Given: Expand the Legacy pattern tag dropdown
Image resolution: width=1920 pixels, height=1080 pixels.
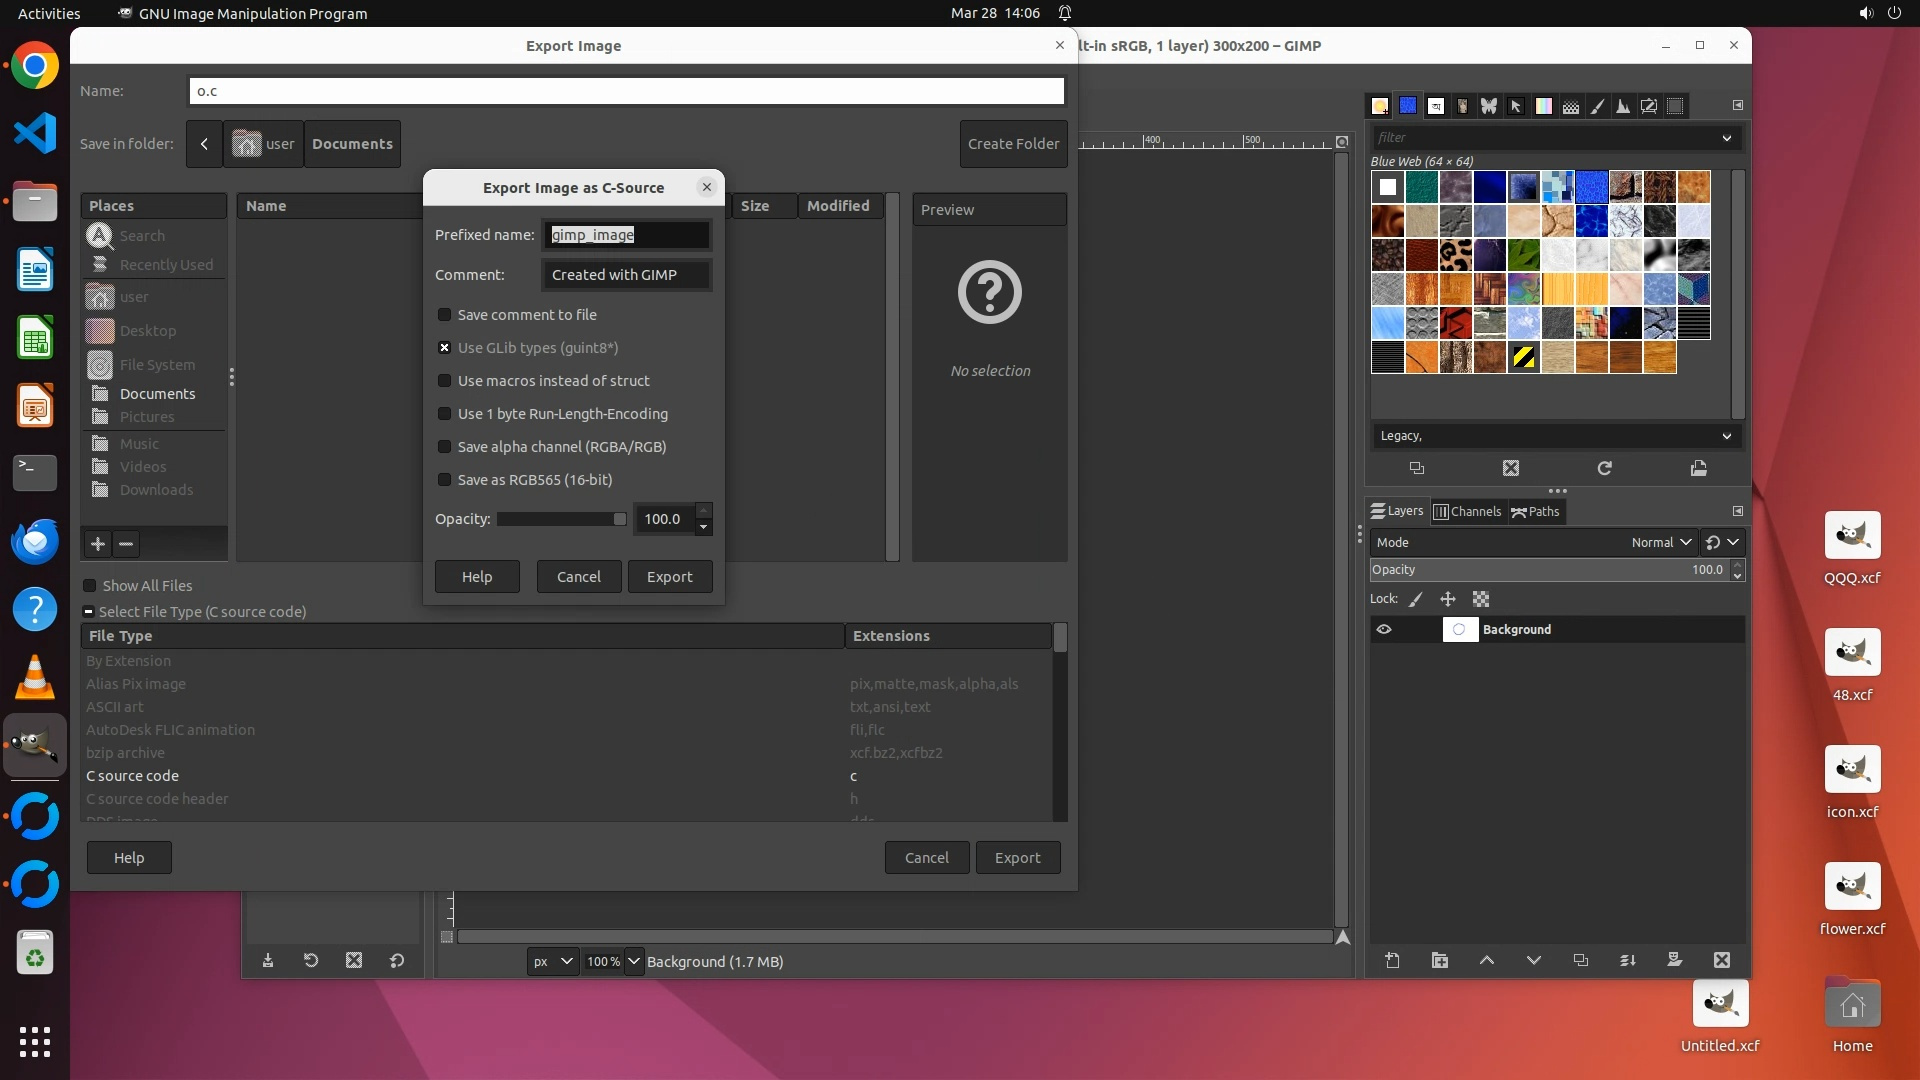Looking at the screenshot, I should coord(1726,436).
